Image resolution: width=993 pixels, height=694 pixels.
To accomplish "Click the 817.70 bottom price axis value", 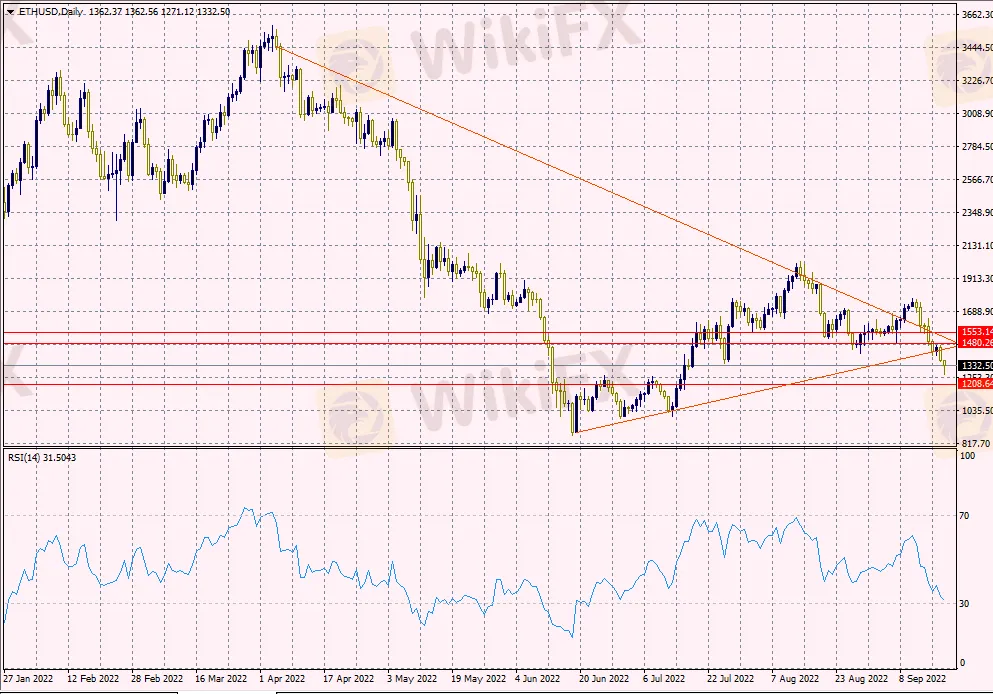I will pos(975,443).
